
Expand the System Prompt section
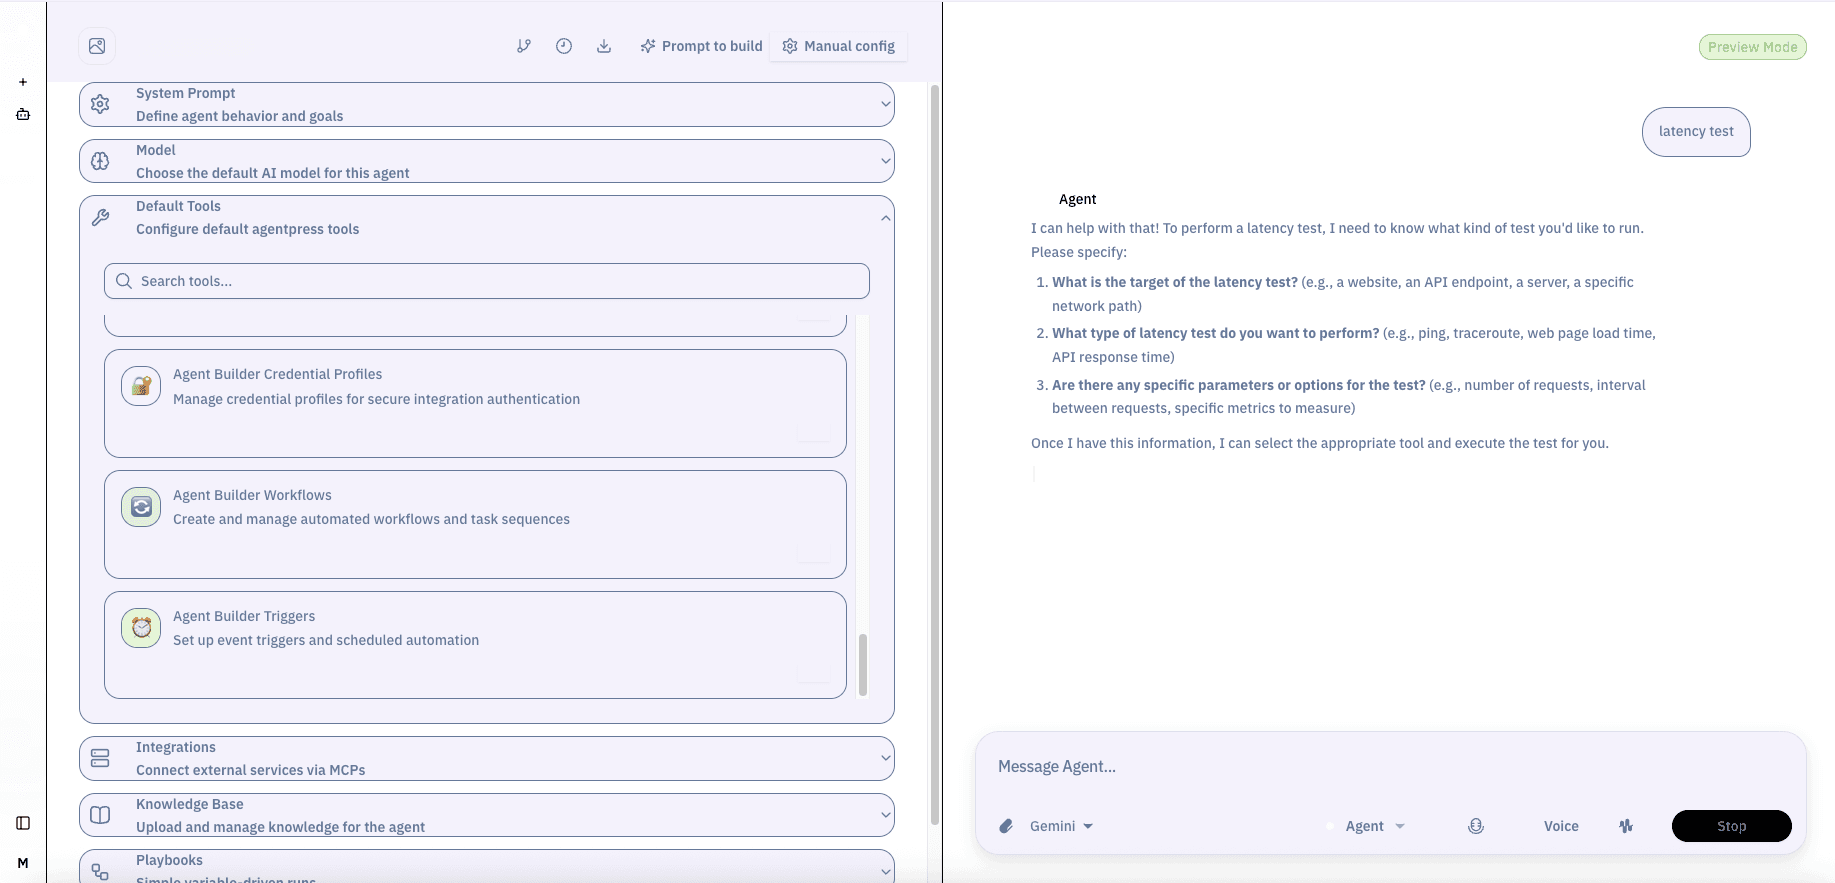pyautogui.click(x=486, y=104)
